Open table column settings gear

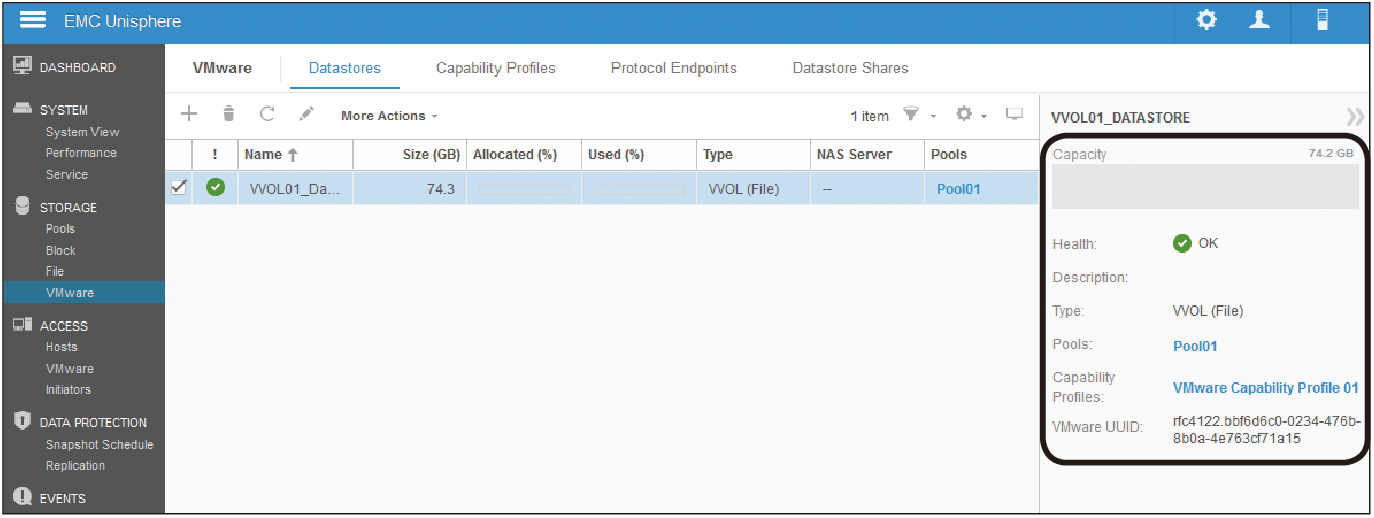coord(964,115)
